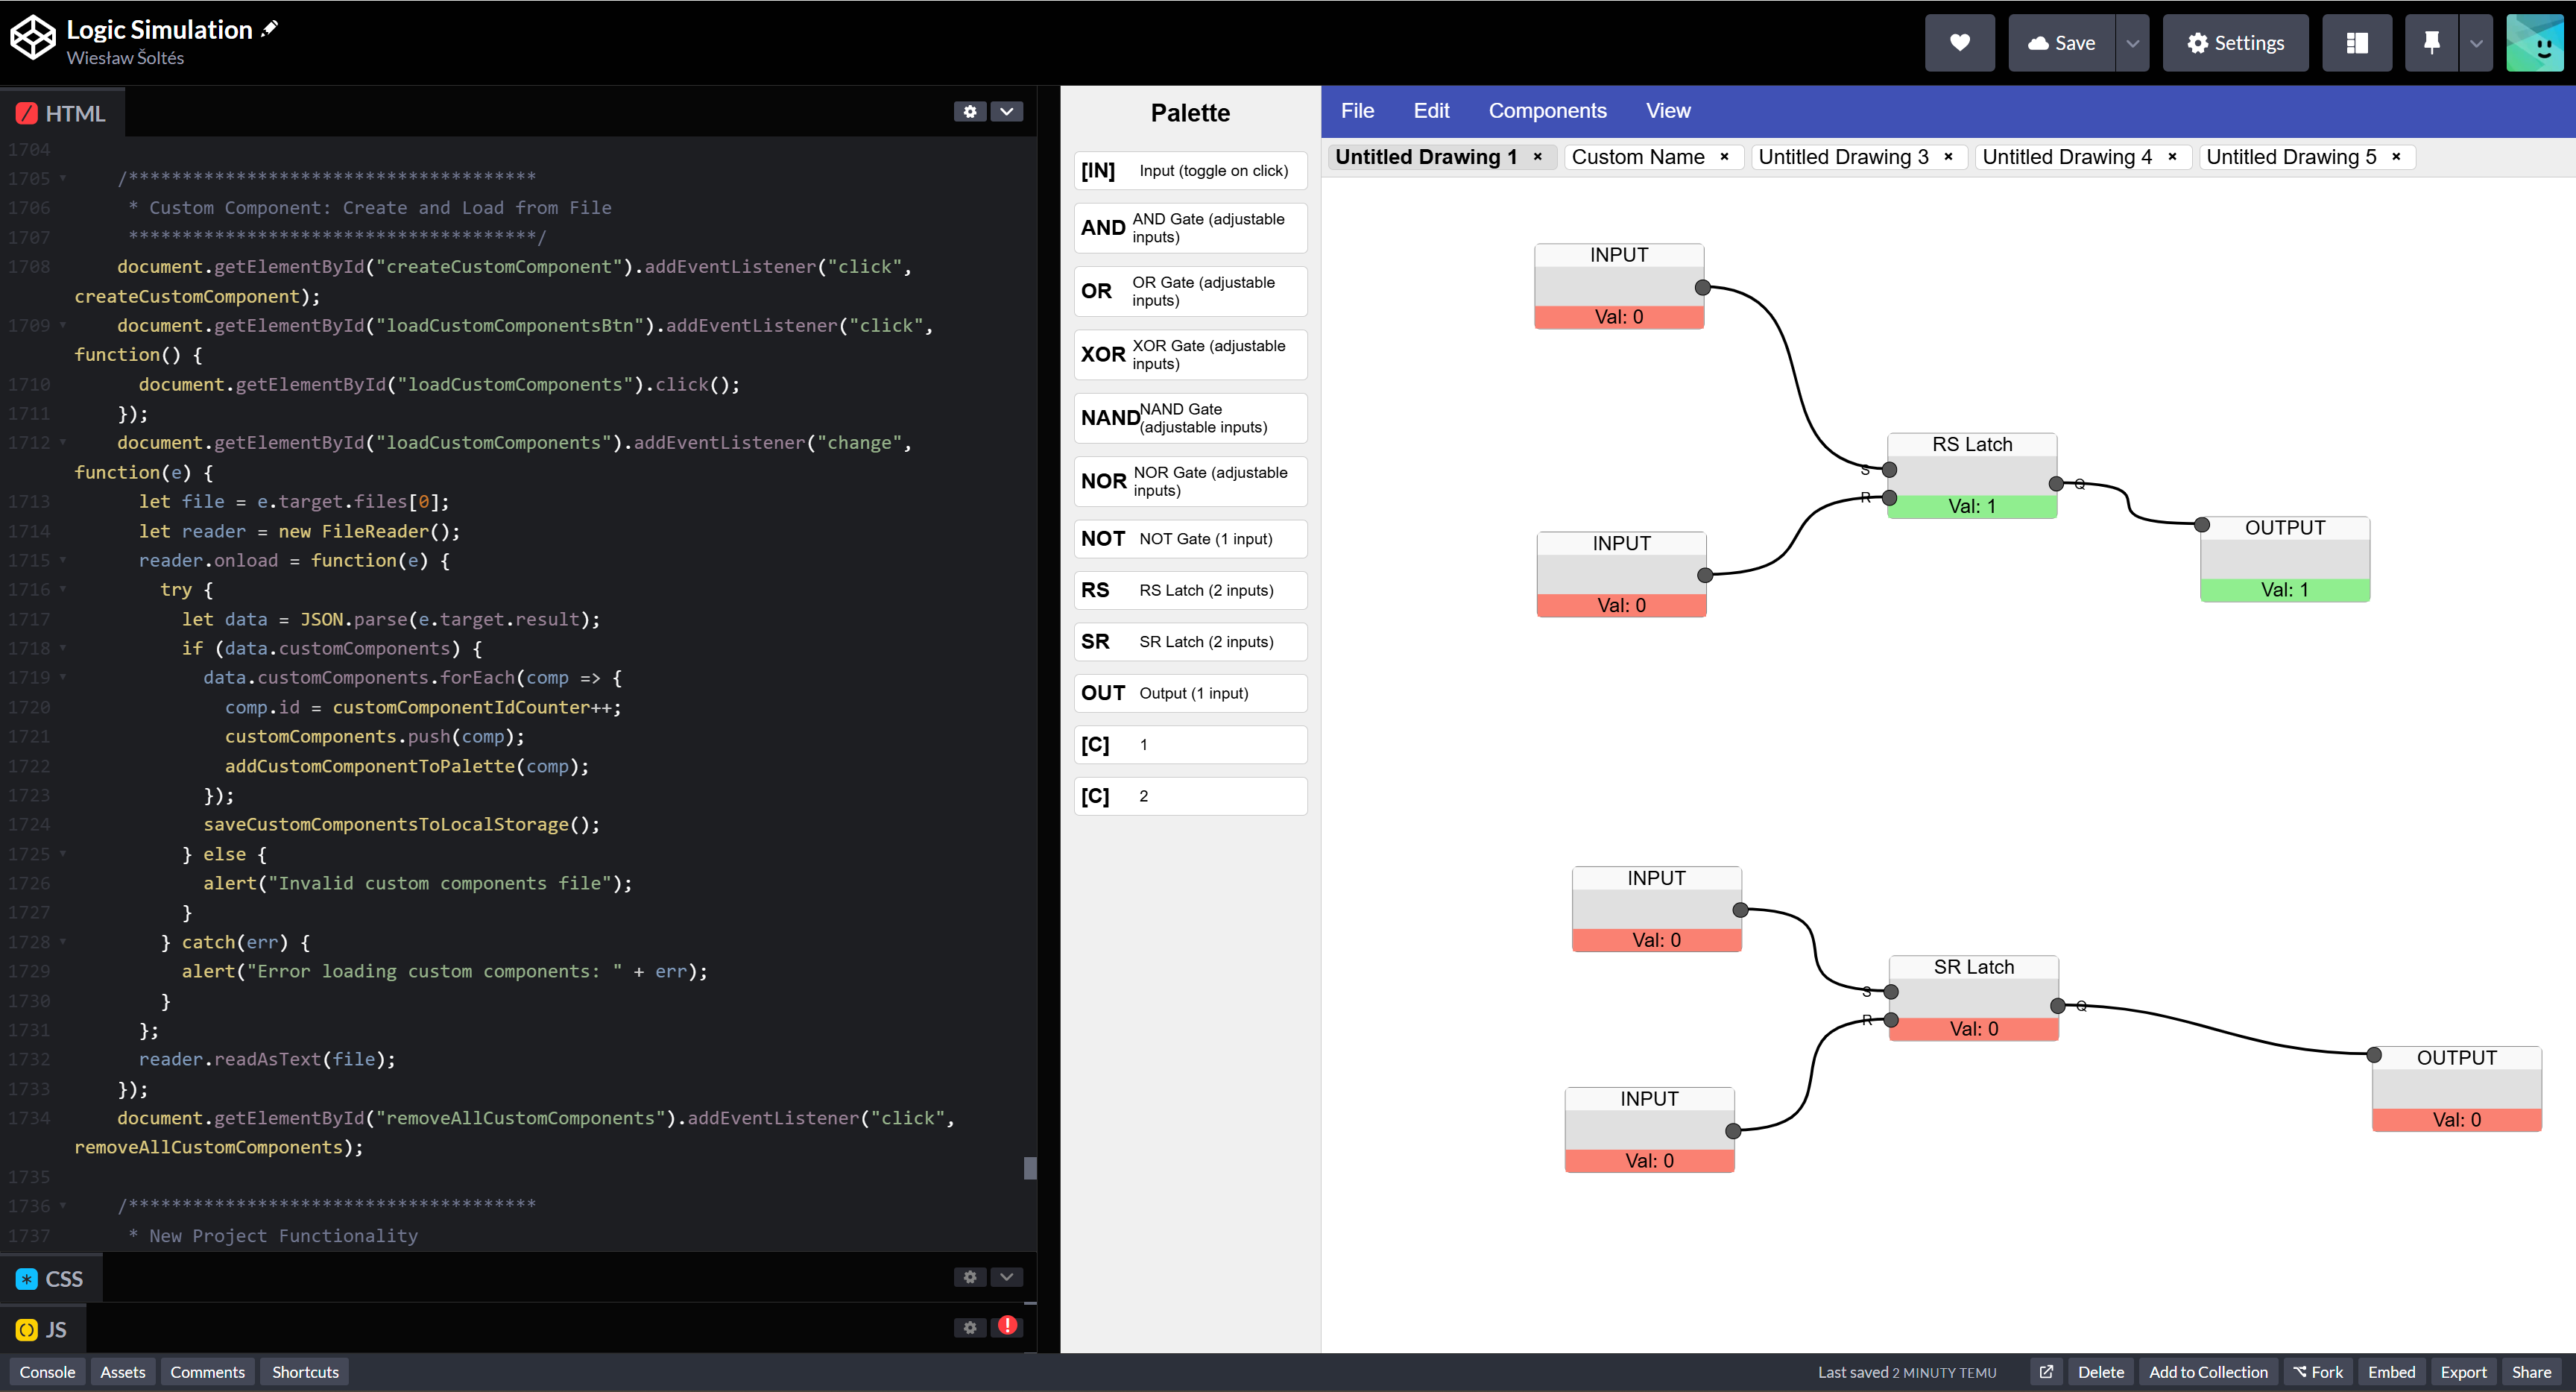This screenshot has height=1392, width=2576.
Task: Edit pen title with pencil icon
Action: click(x=269, y=29)
